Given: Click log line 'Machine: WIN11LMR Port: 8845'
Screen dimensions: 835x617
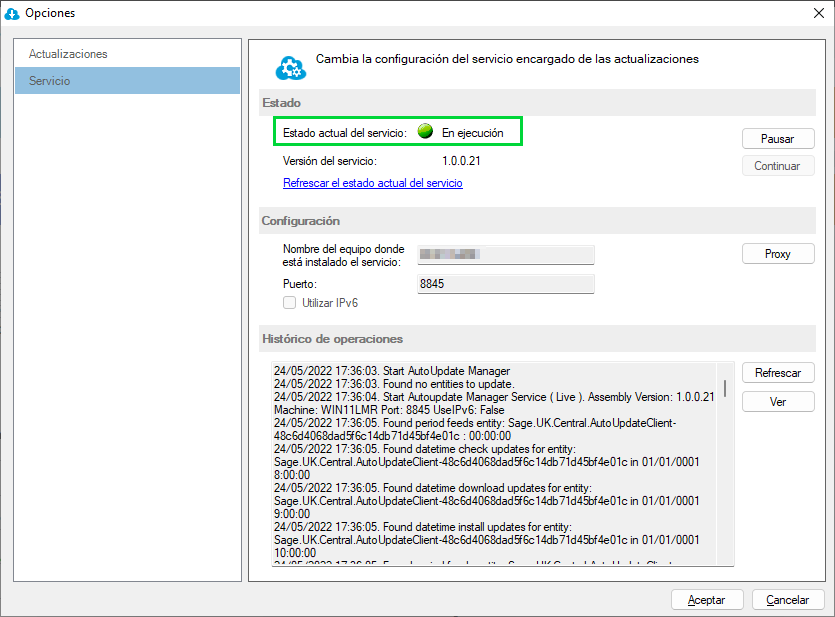Looking at the screenshot, I should click(389, 410).
